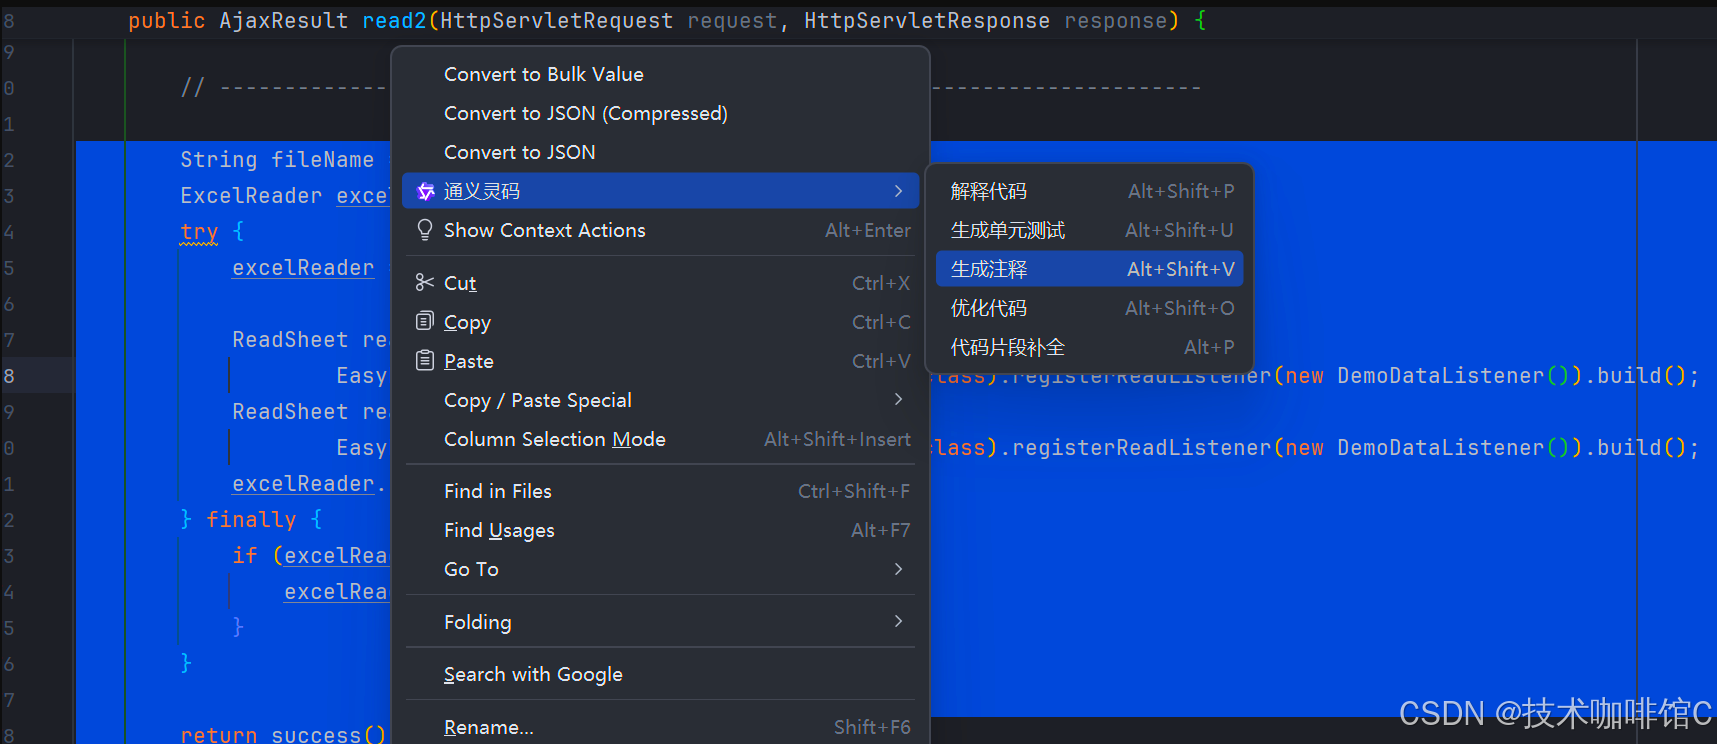Click the scissors Cut icon
1717x744 pixels.
point(425,283)
